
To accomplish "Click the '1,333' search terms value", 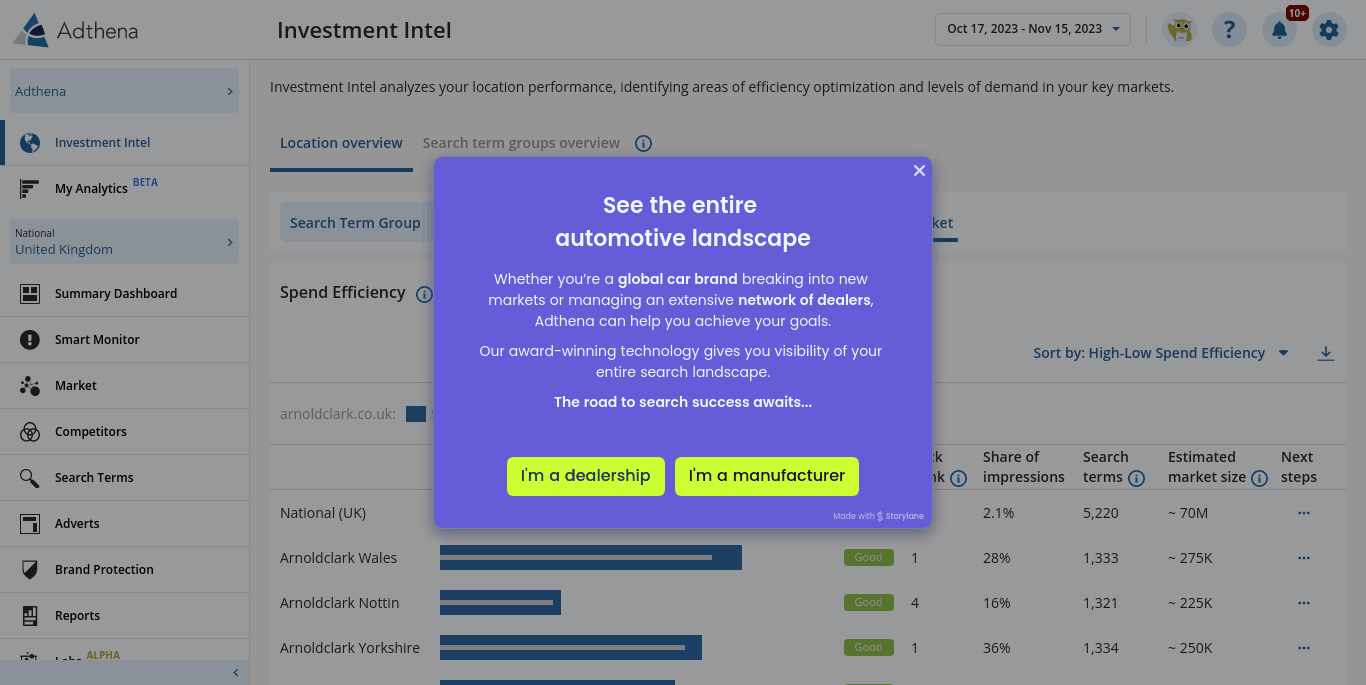I will 1101,558.
